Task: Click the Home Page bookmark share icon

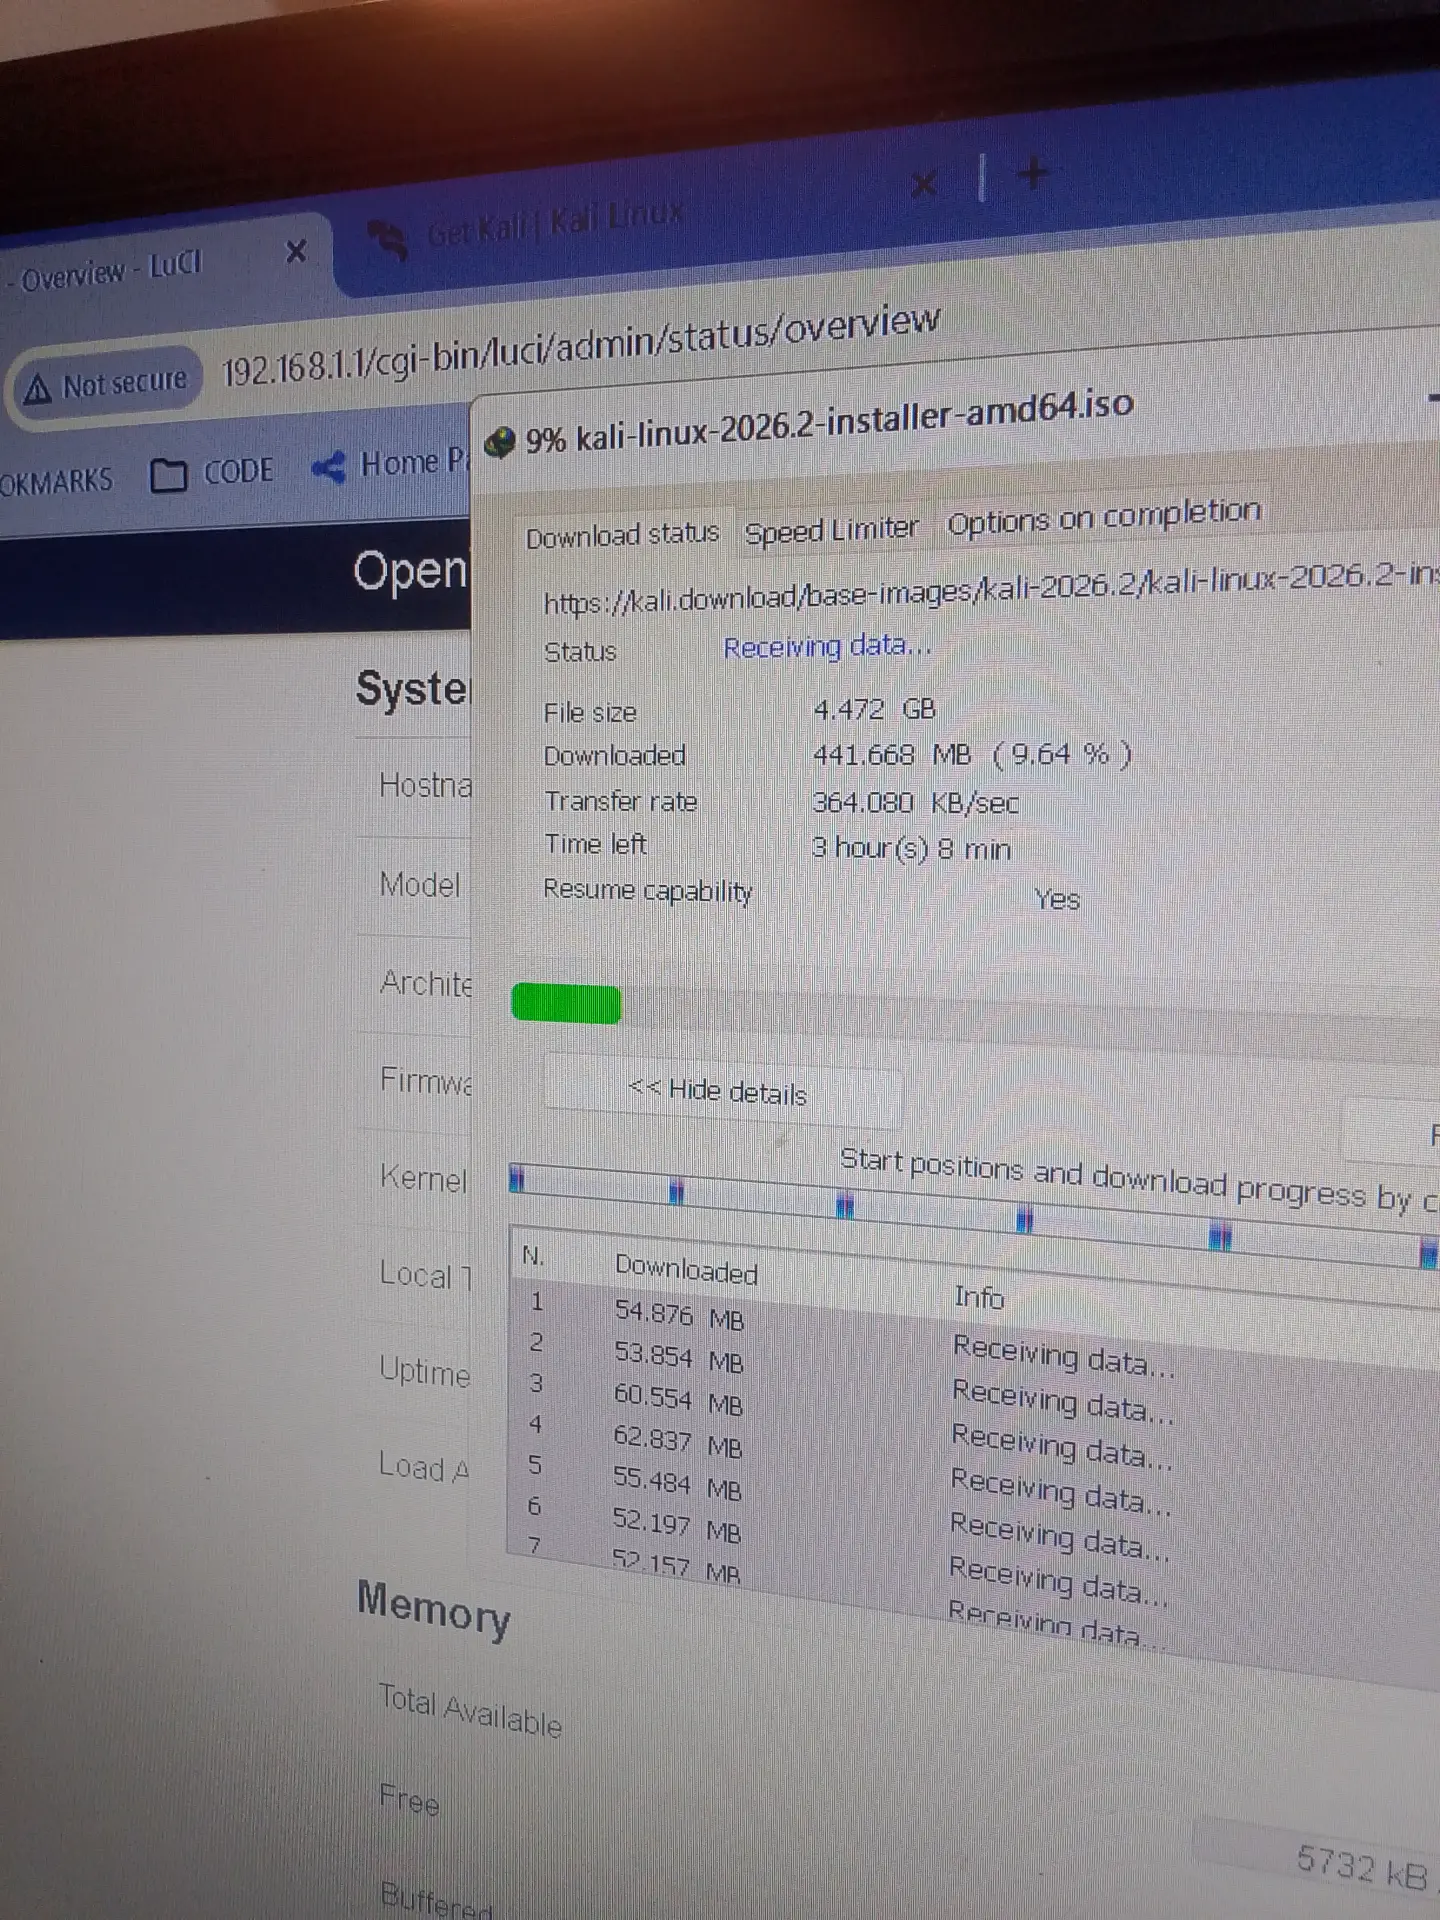Action: pos(328,466)
